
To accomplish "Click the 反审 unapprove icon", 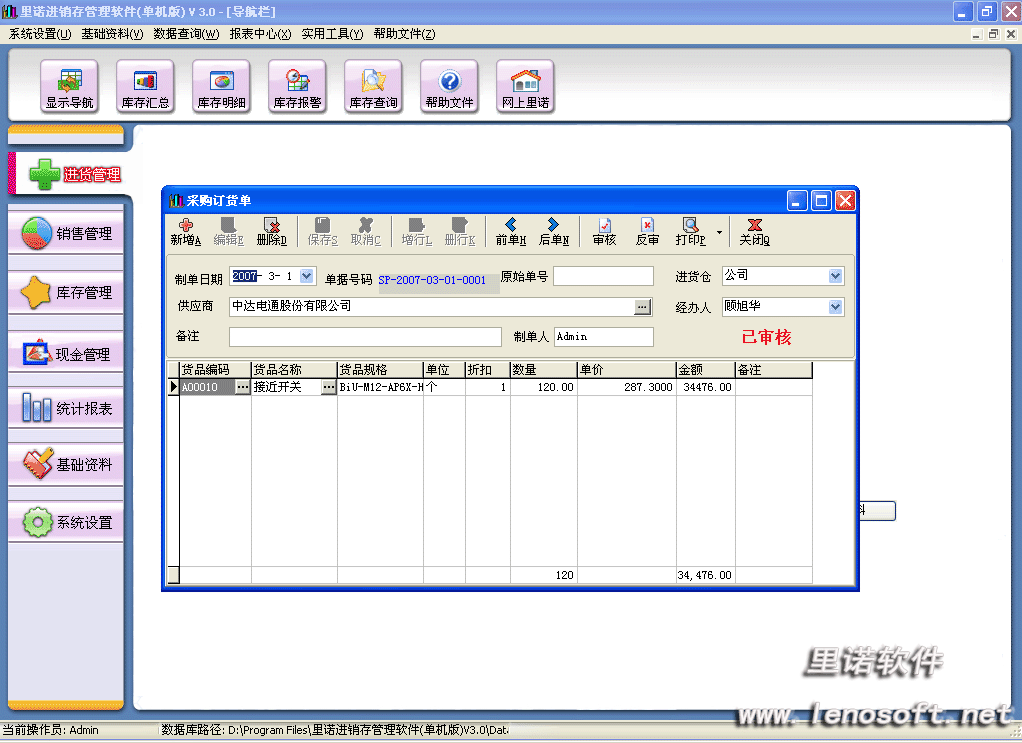I will (647, 232).
